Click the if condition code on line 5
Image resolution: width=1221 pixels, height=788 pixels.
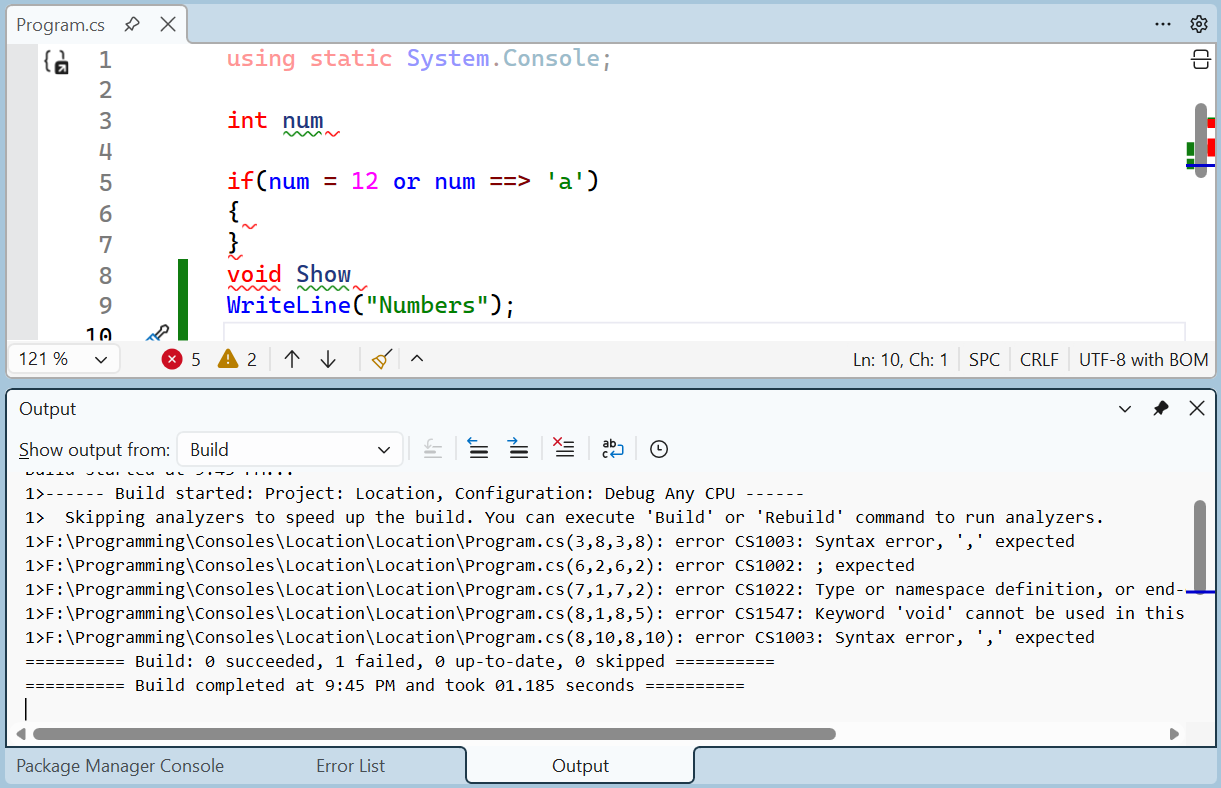click(412, 182)
